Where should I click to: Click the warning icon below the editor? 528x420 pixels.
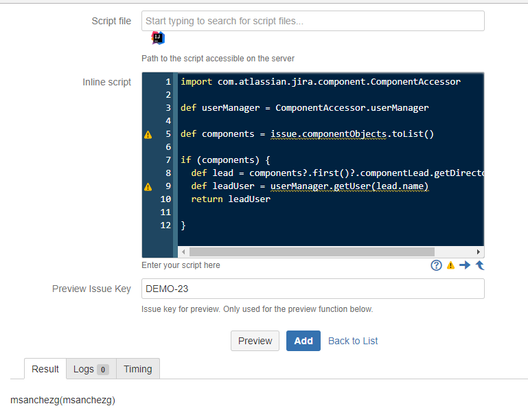[x=451, y=265]
